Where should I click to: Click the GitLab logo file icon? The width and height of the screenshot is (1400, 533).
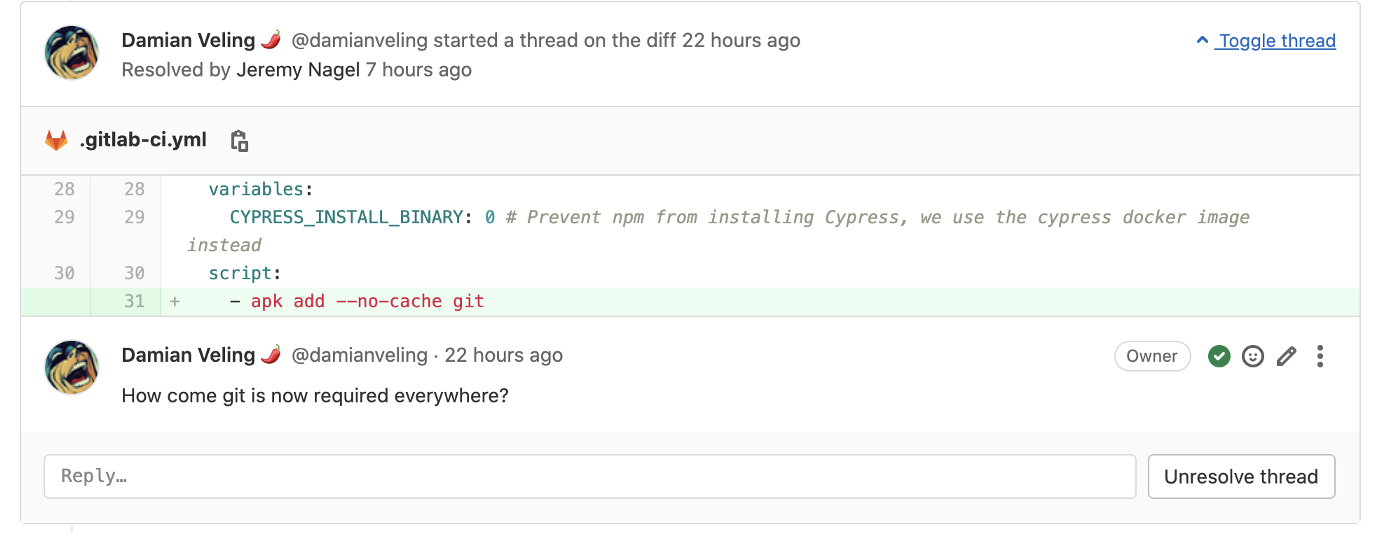[x=56, y=141]
